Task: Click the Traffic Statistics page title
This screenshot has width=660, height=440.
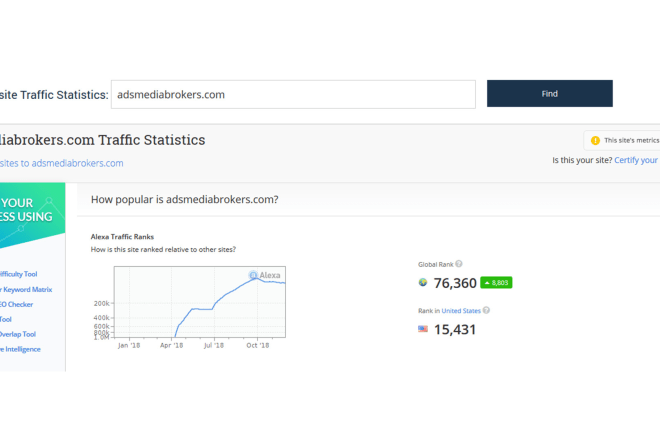Action: click(x=102, y=140)
